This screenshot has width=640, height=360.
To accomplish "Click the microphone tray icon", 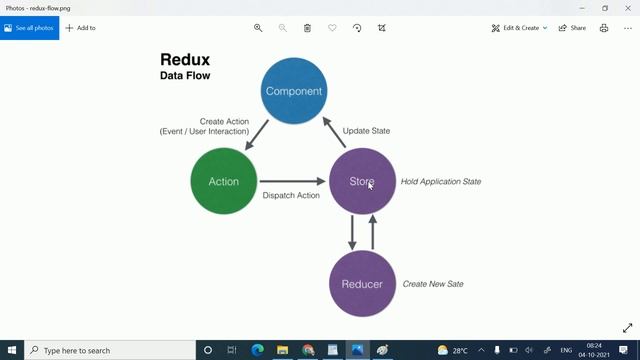I will [497, 350].
